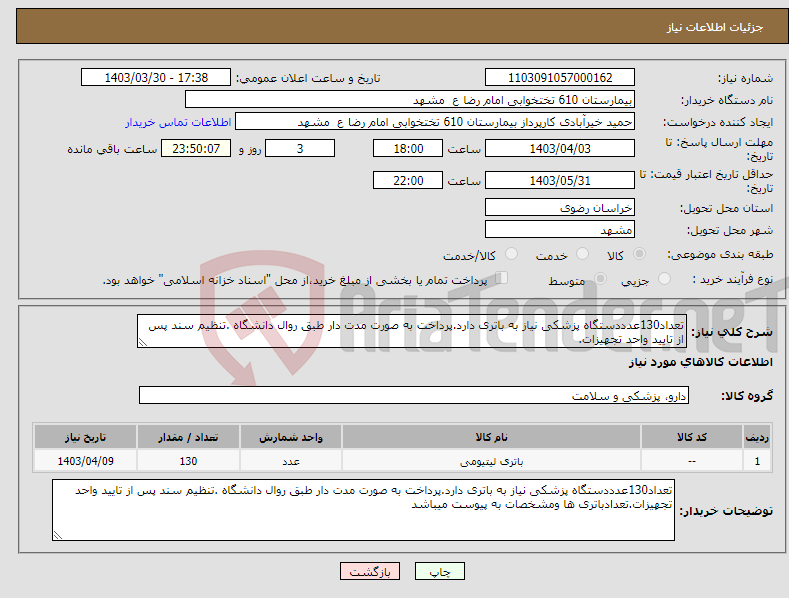Screen dimensions: 789x598
Task: Click the شرح کلی نیاز text area
Action: click(x=412, y=331)
